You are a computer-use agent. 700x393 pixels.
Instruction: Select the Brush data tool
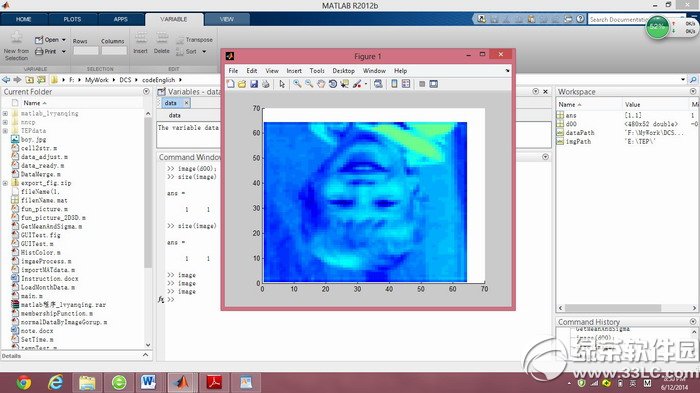(357, 84)
